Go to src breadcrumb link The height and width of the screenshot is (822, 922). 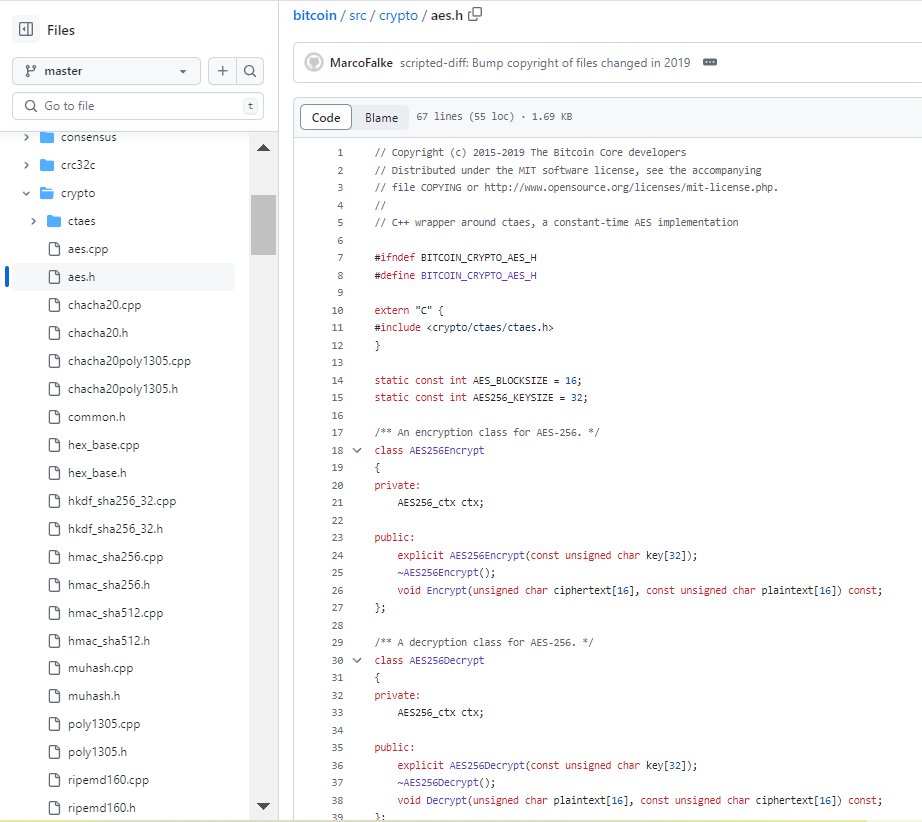click(x=358, y=15)
